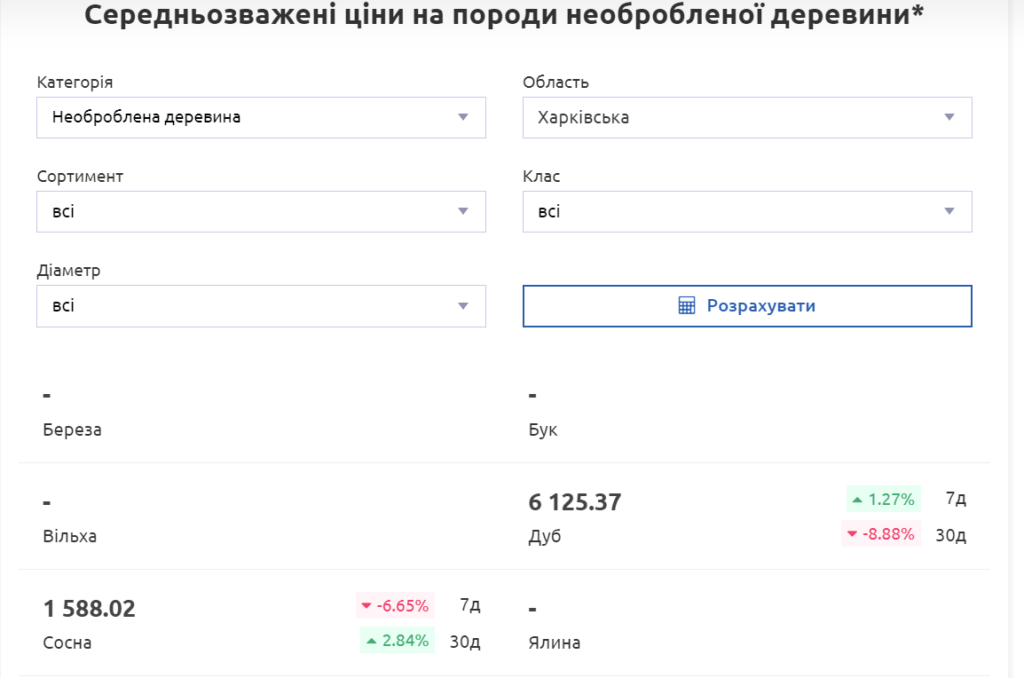Open the Категорія dropdown
The width and height of the screenshot is (1024, 678).
(260, 117)
